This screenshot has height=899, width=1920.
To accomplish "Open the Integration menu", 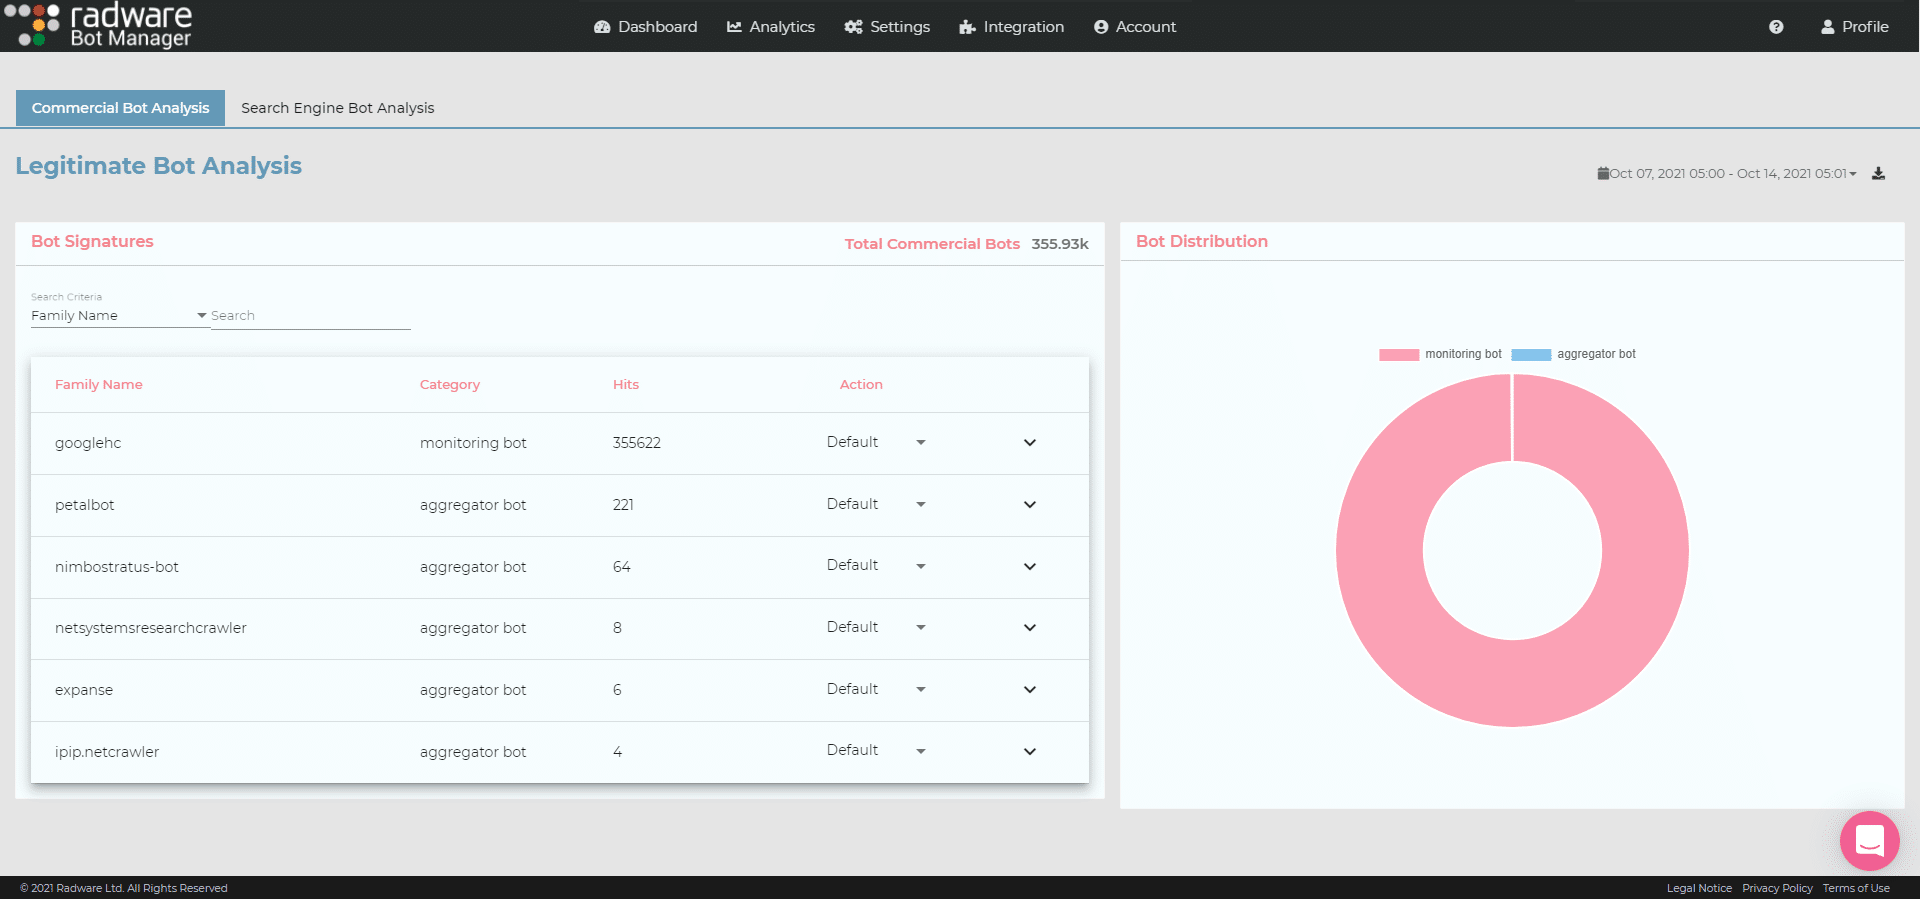I will coord(1011,27).
